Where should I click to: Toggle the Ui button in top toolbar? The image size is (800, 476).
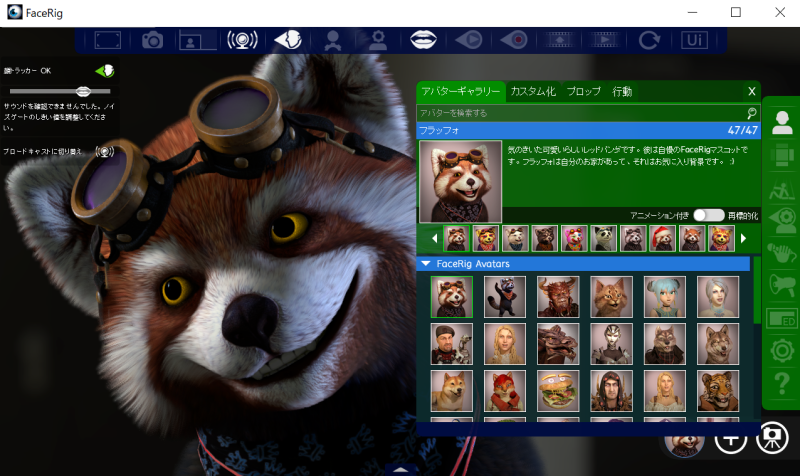694,40
